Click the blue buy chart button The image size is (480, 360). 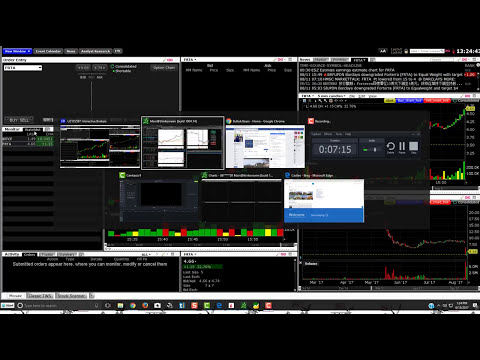click(x=409, y=100)
